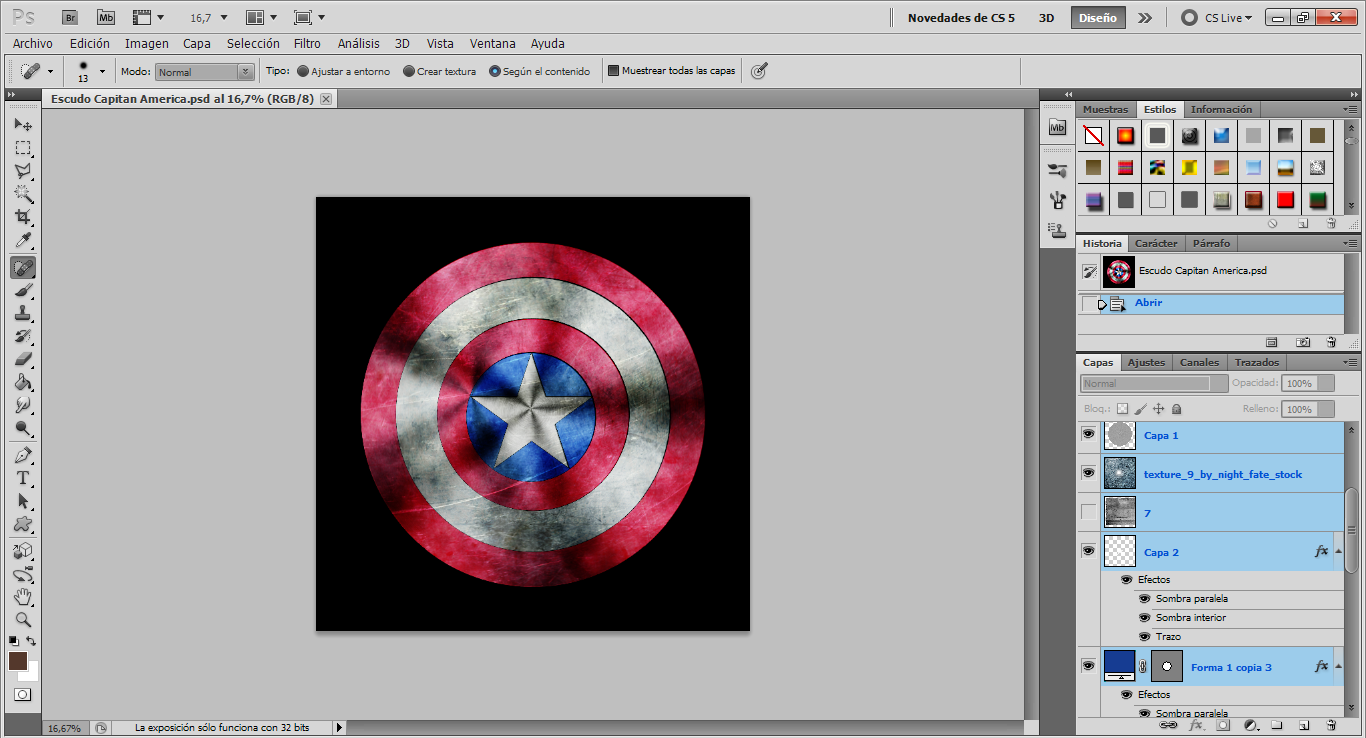This screenshot has width=1366, height=738.
Task: Select the Horizontal Type tool
Action: (23, 478)
